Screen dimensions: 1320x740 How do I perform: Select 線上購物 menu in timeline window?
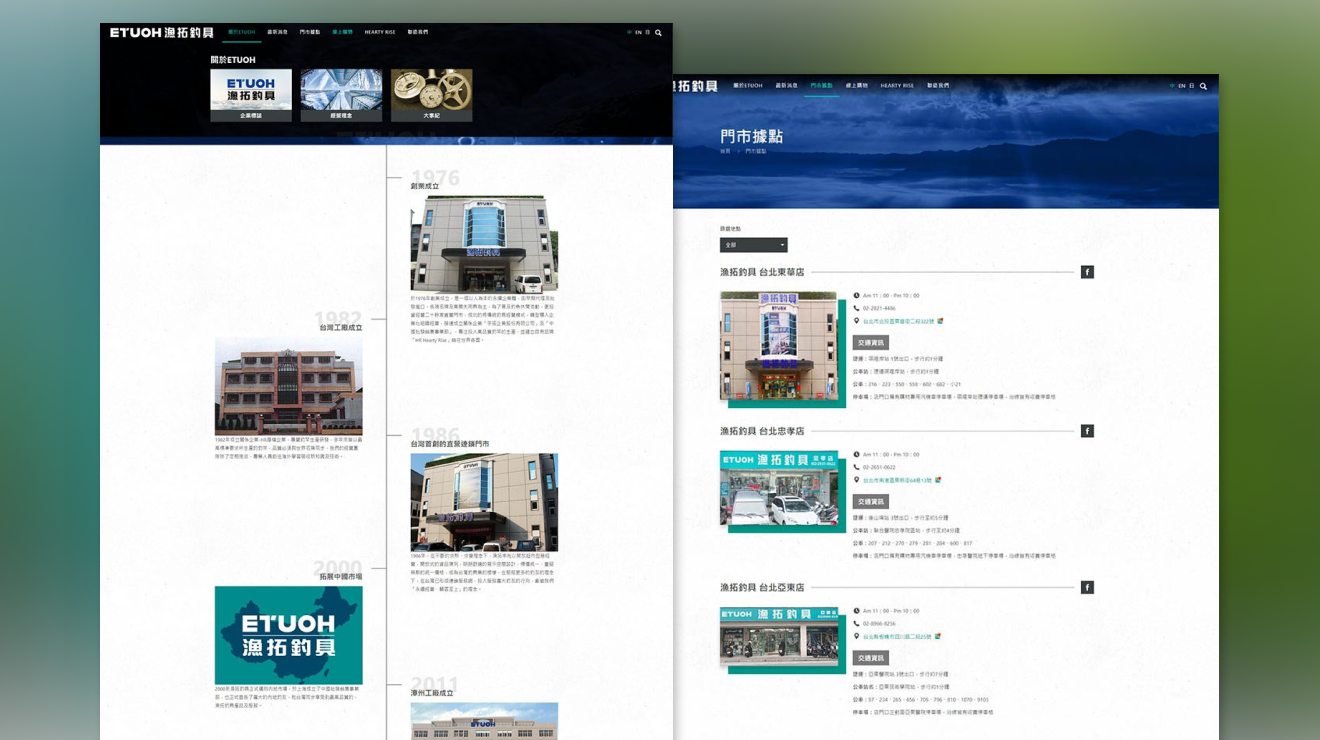point(342,32)
